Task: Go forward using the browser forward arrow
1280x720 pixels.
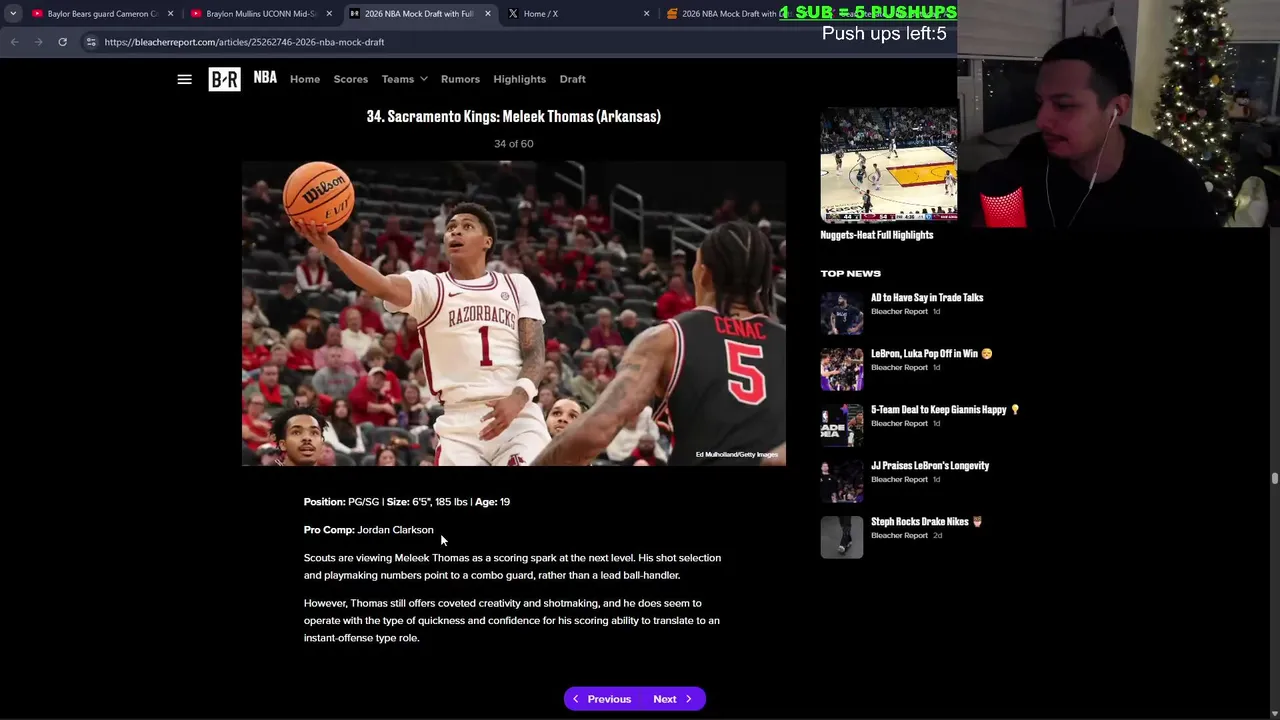Action: pyautogui.click(x=38, y=42)
